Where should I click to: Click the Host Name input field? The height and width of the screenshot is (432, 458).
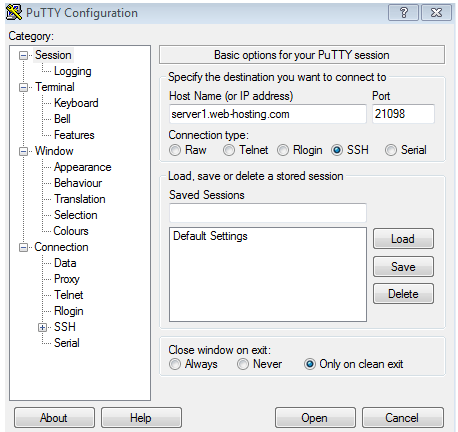(x=268, y=114)
